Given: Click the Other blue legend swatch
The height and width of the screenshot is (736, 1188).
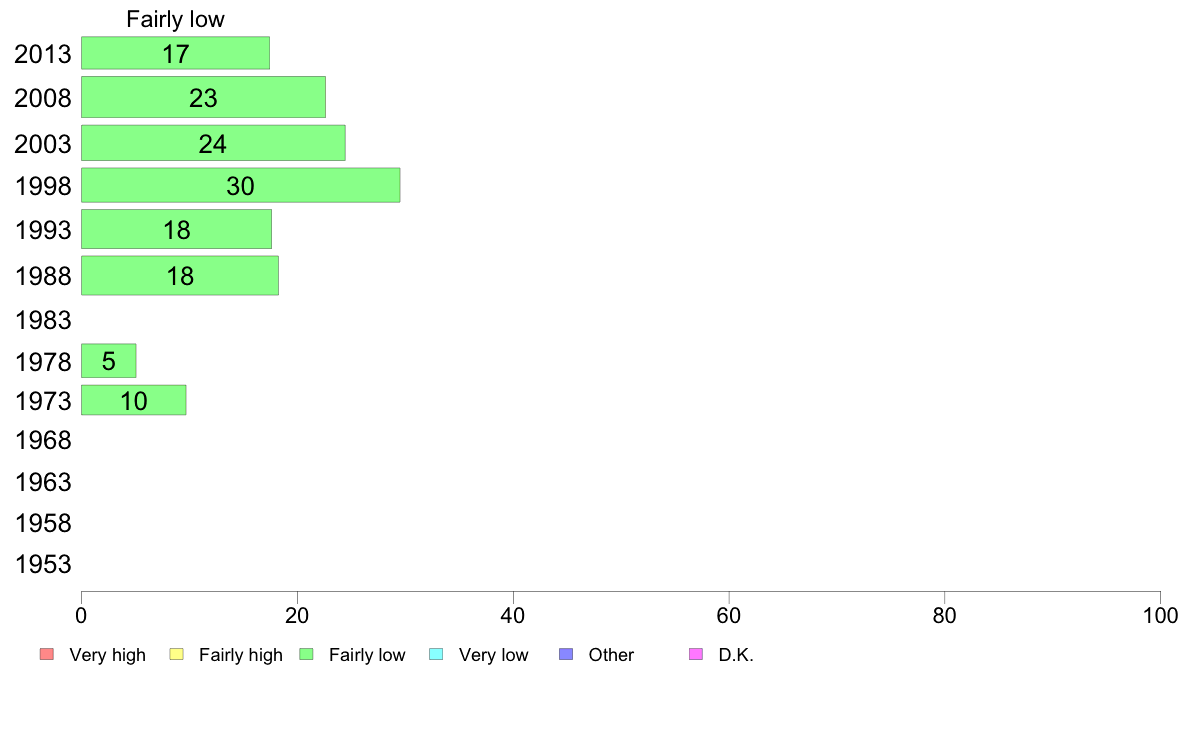Looking at the screenshot, I should tap(566, 654).
